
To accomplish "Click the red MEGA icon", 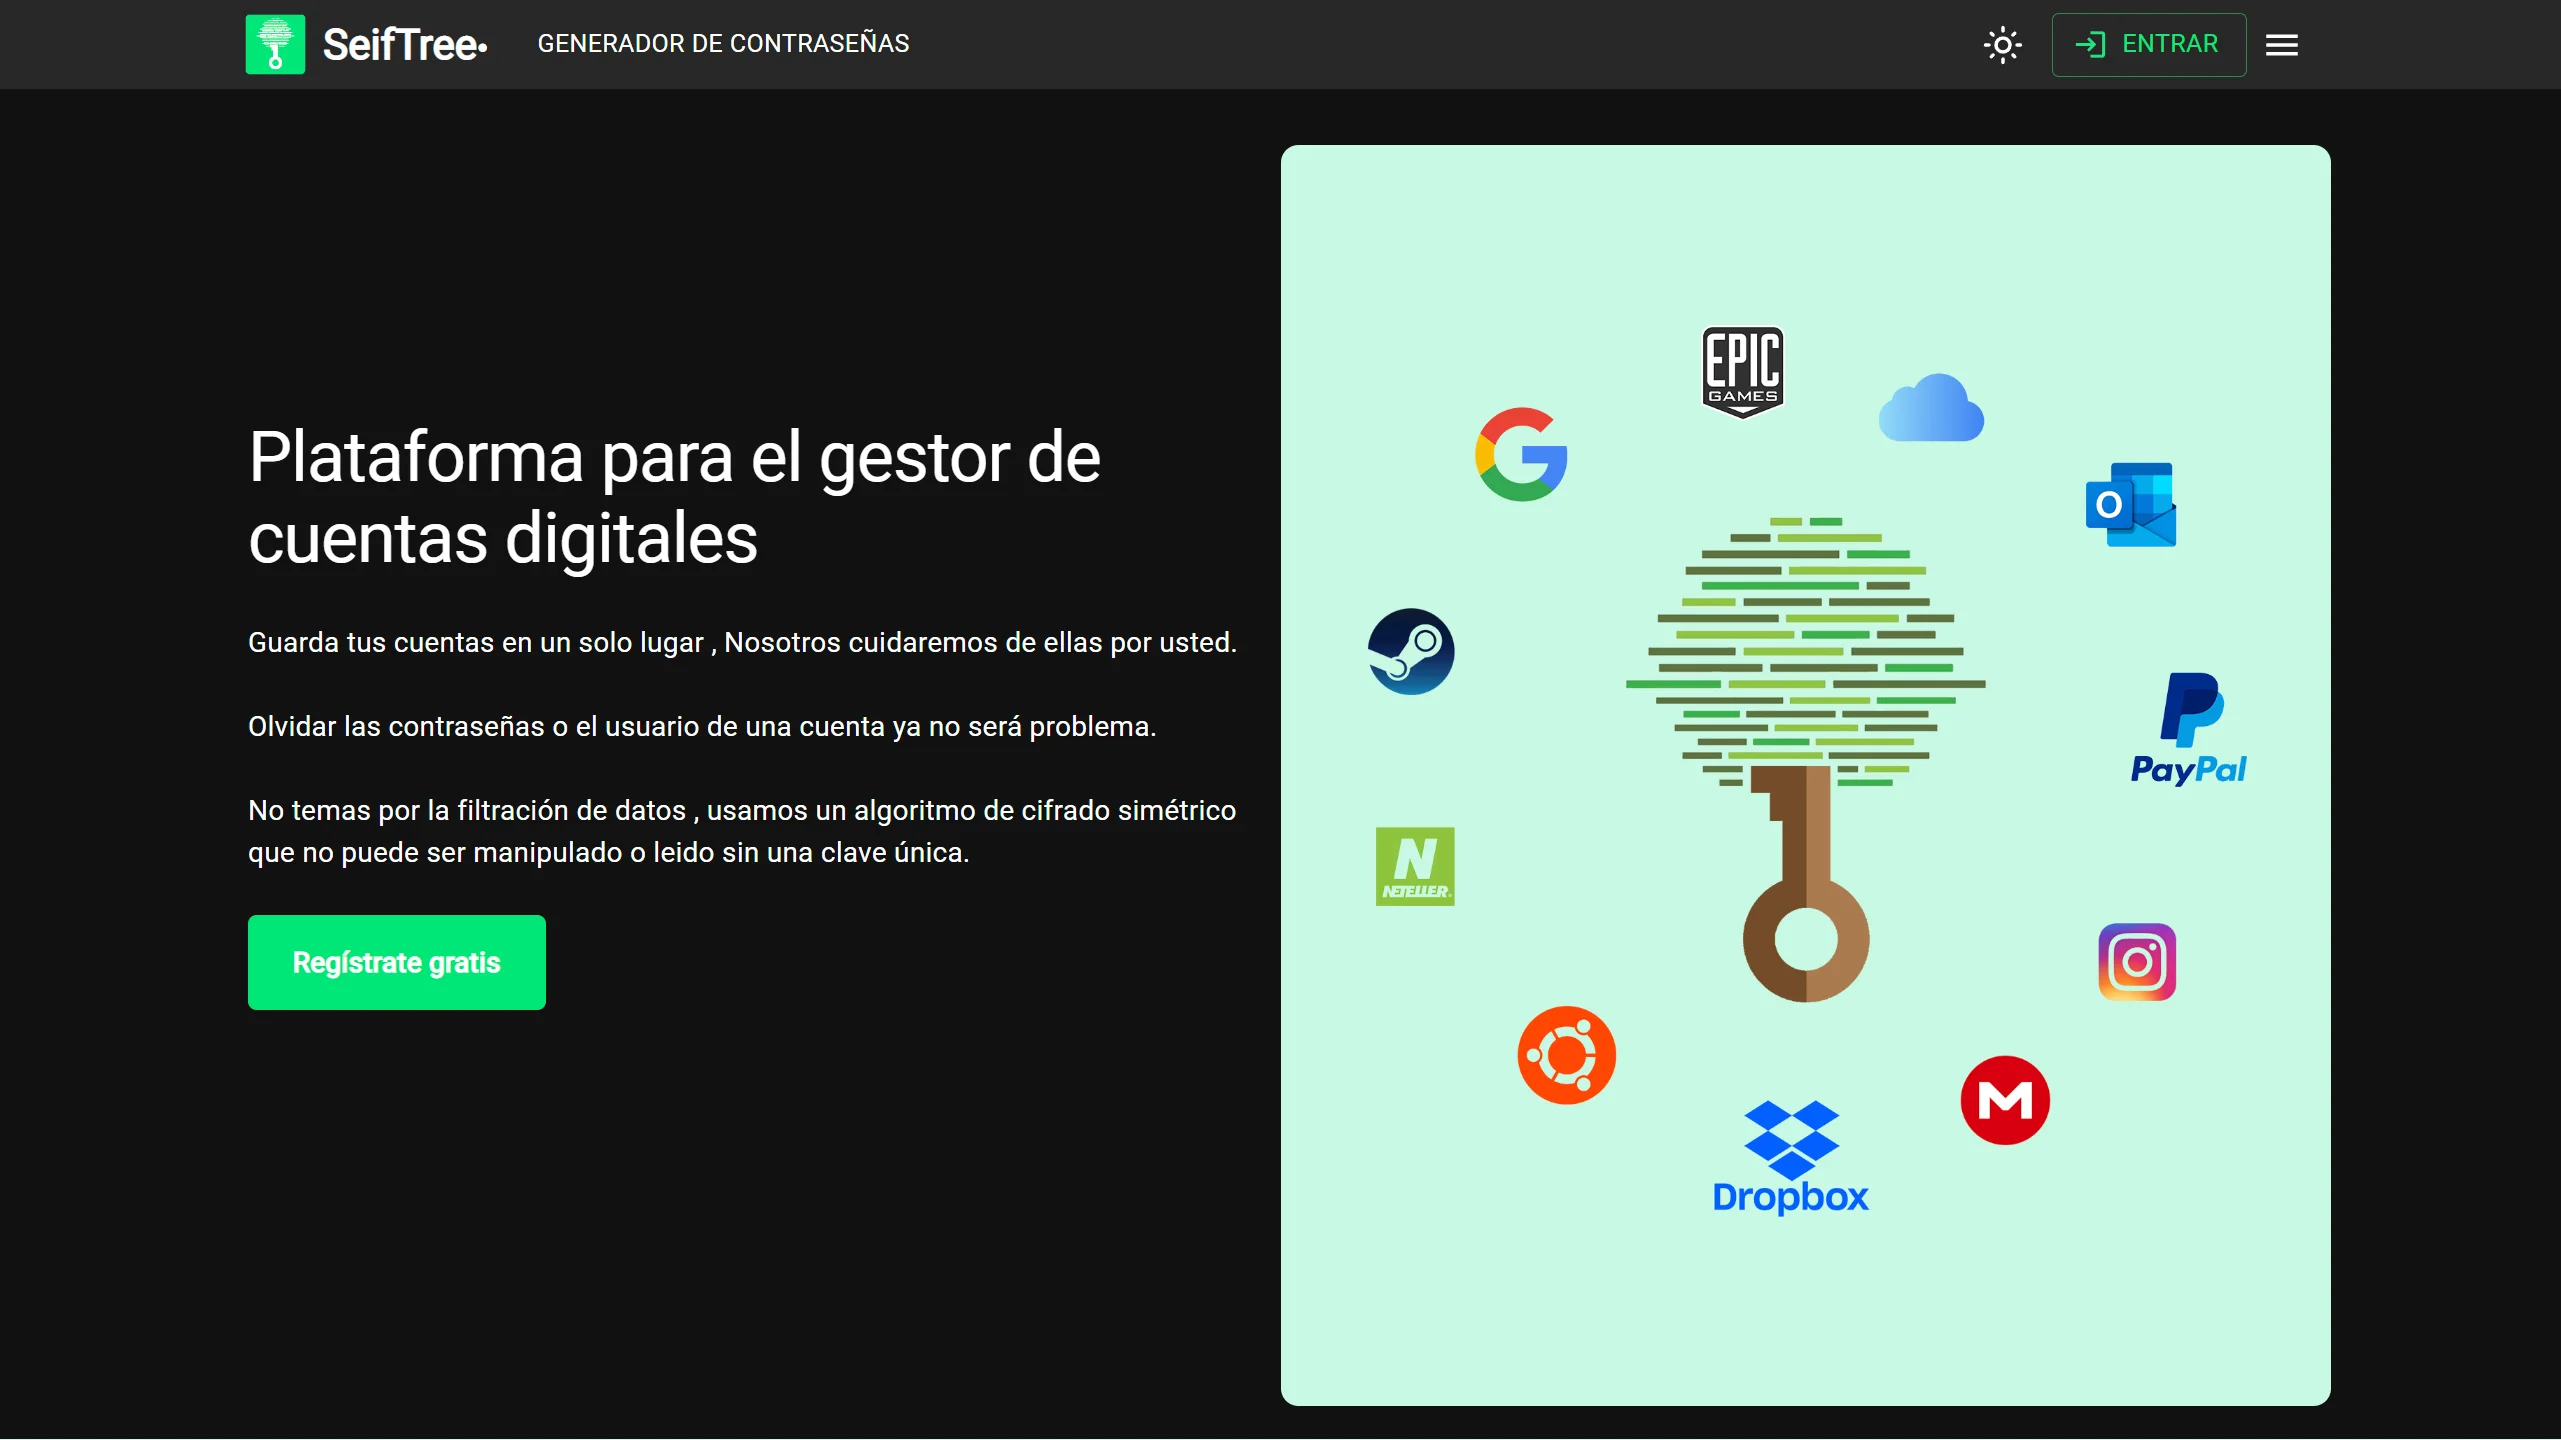I will (2005, 1100).
